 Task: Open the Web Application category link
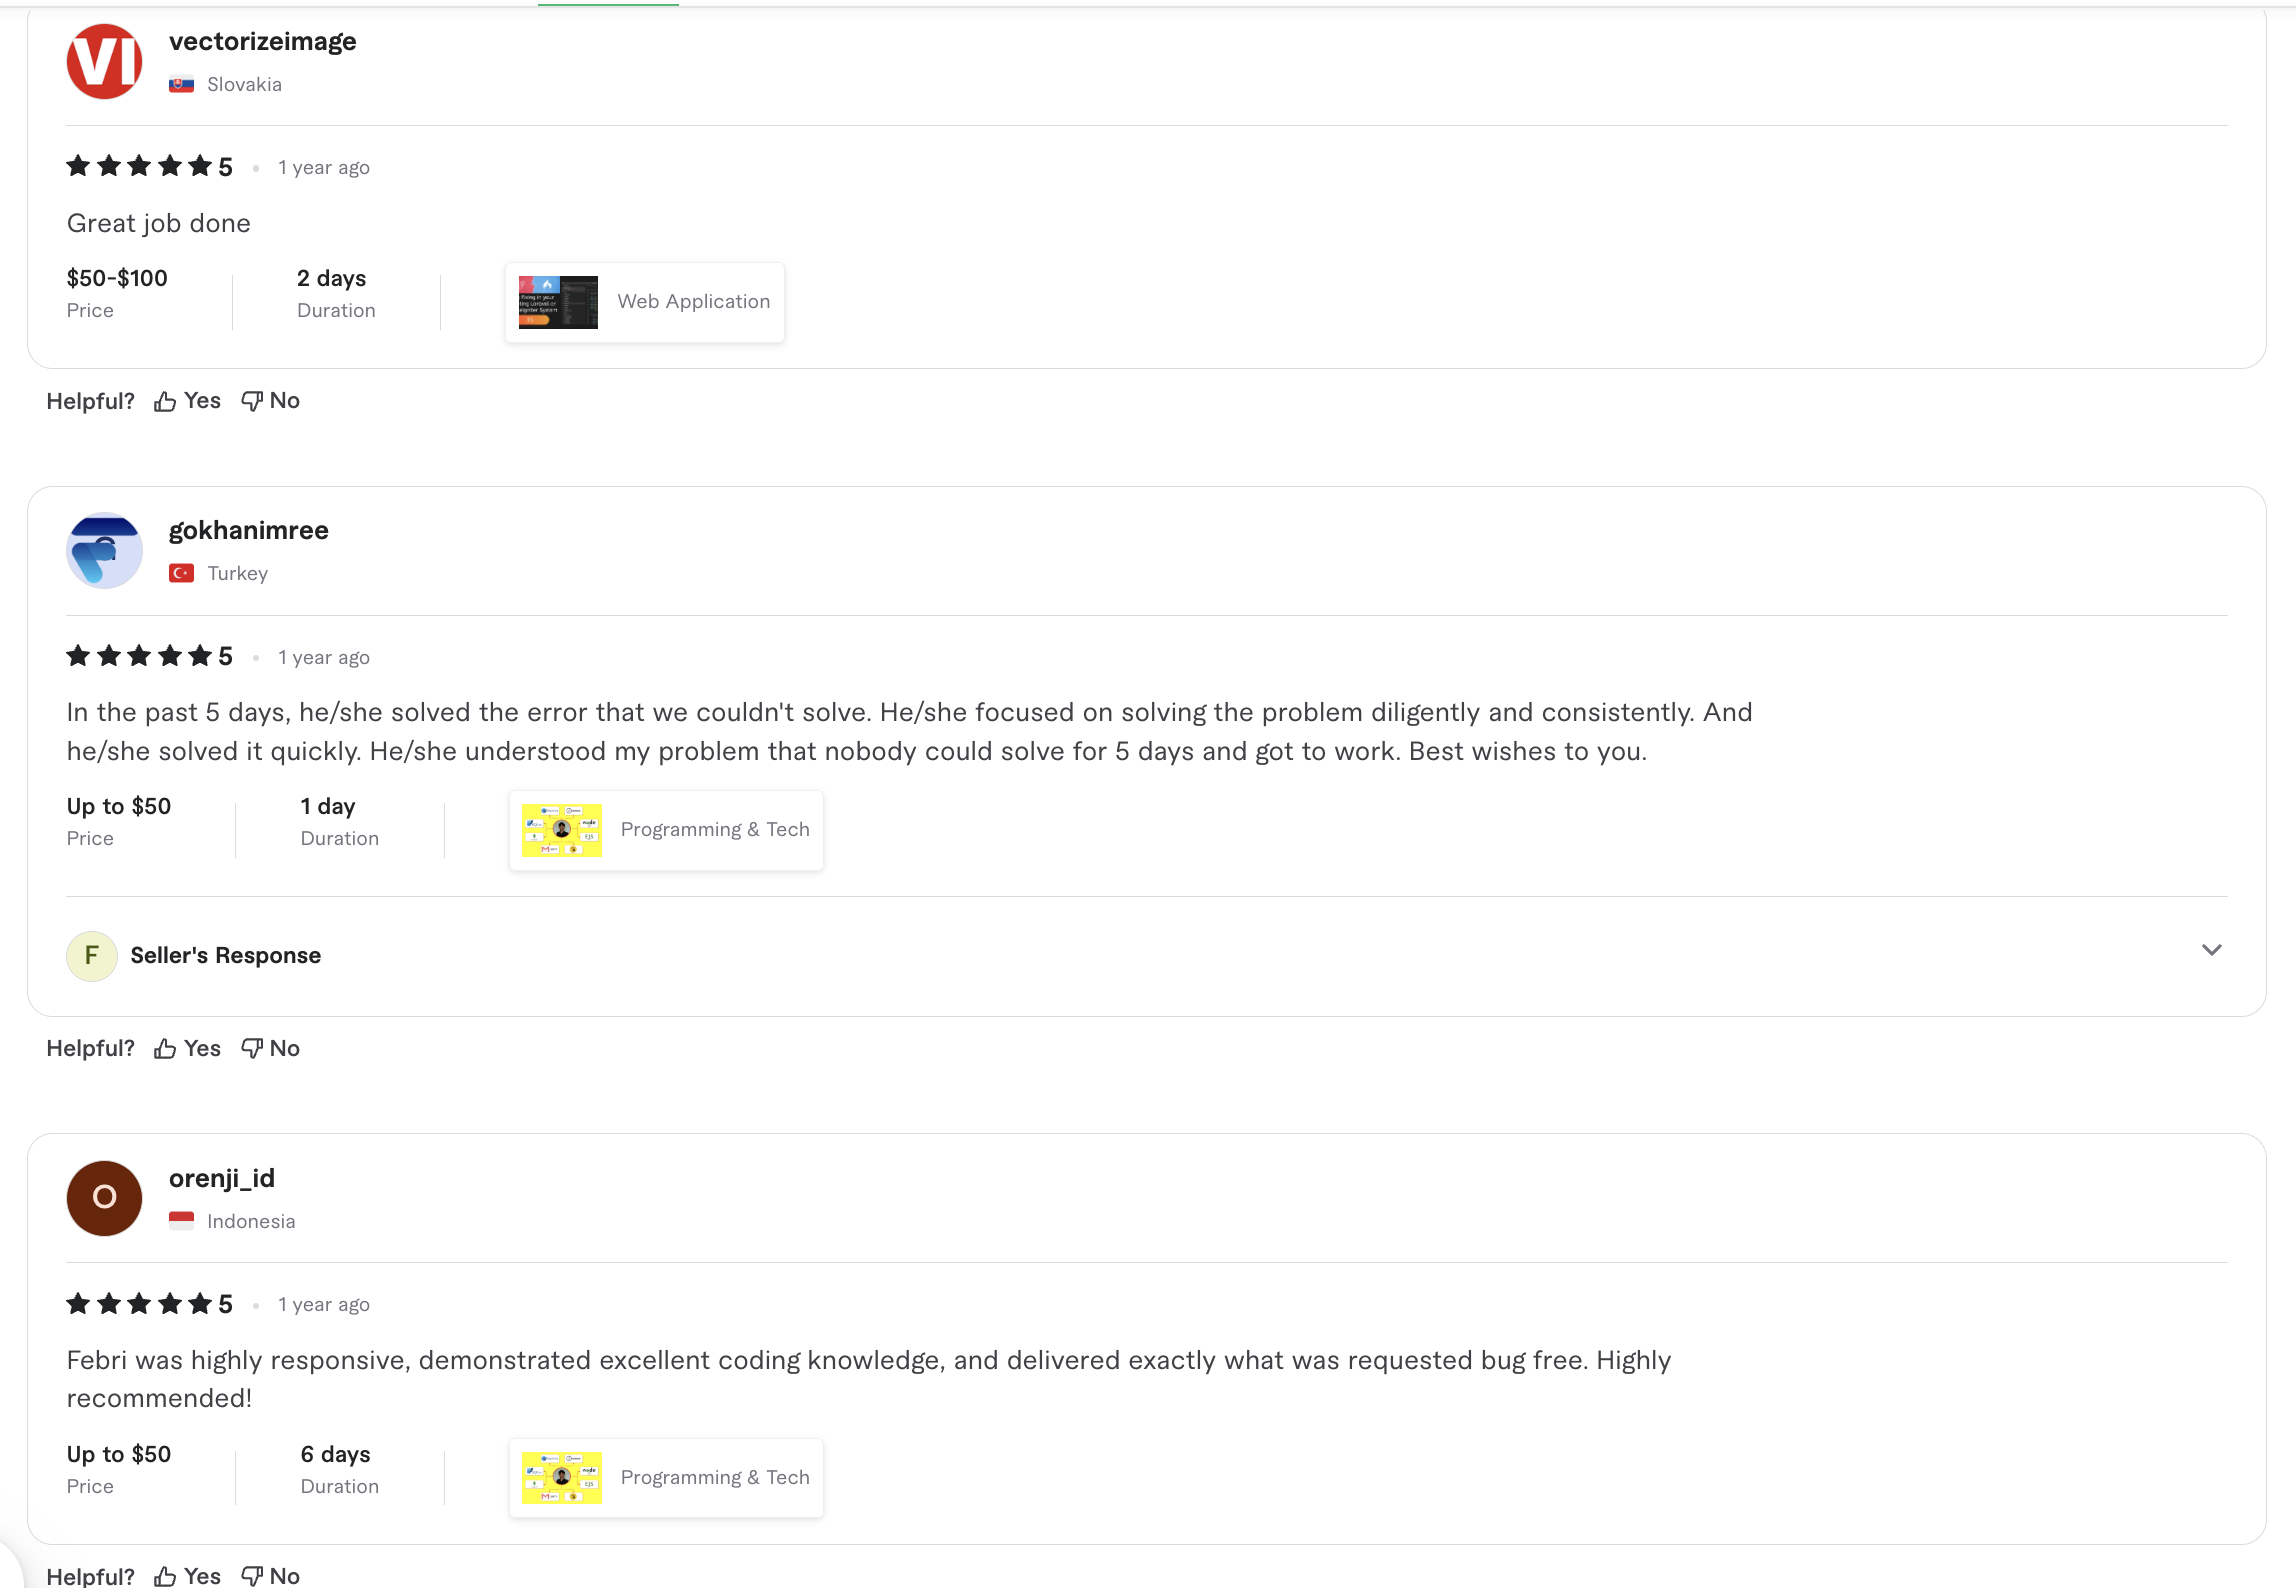pyautogui.click(x=694, y=301)
